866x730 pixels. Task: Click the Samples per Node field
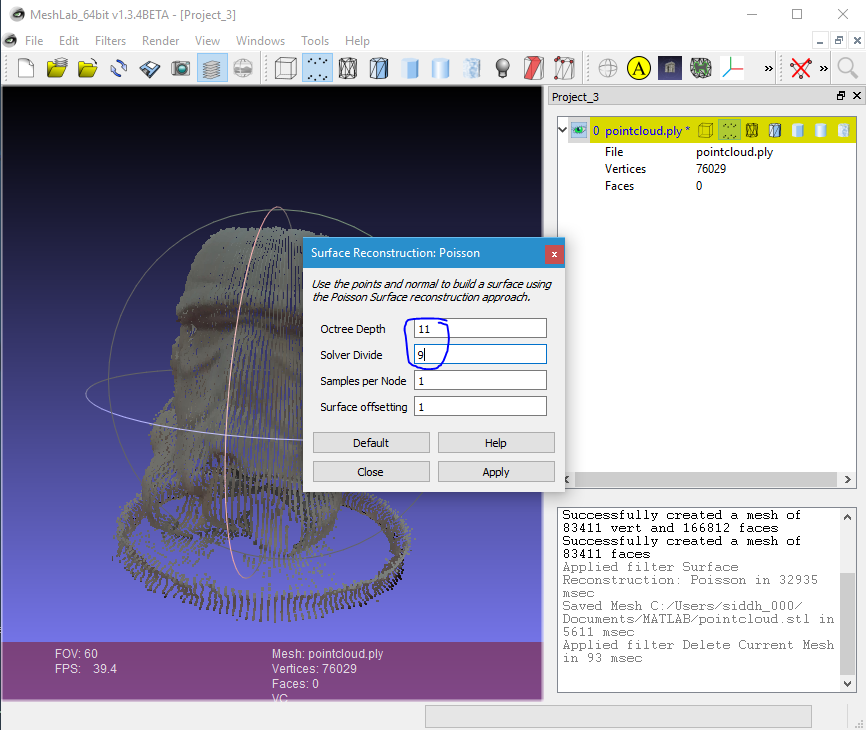tap(480, 380)
